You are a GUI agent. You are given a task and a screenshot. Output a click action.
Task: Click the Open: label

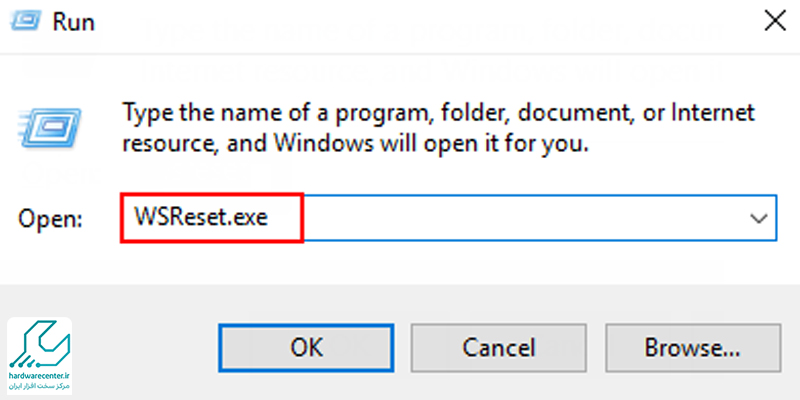pyautogui.click(x=49, y=218)
